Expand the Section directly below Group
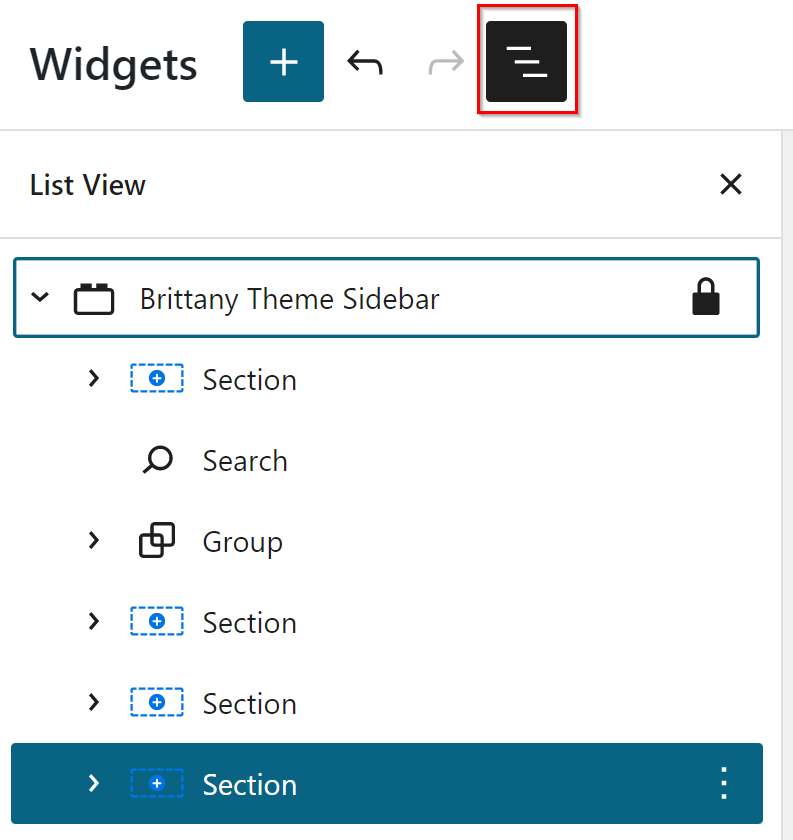The height and width of the screenshot is (840, 793). (94, 622)
